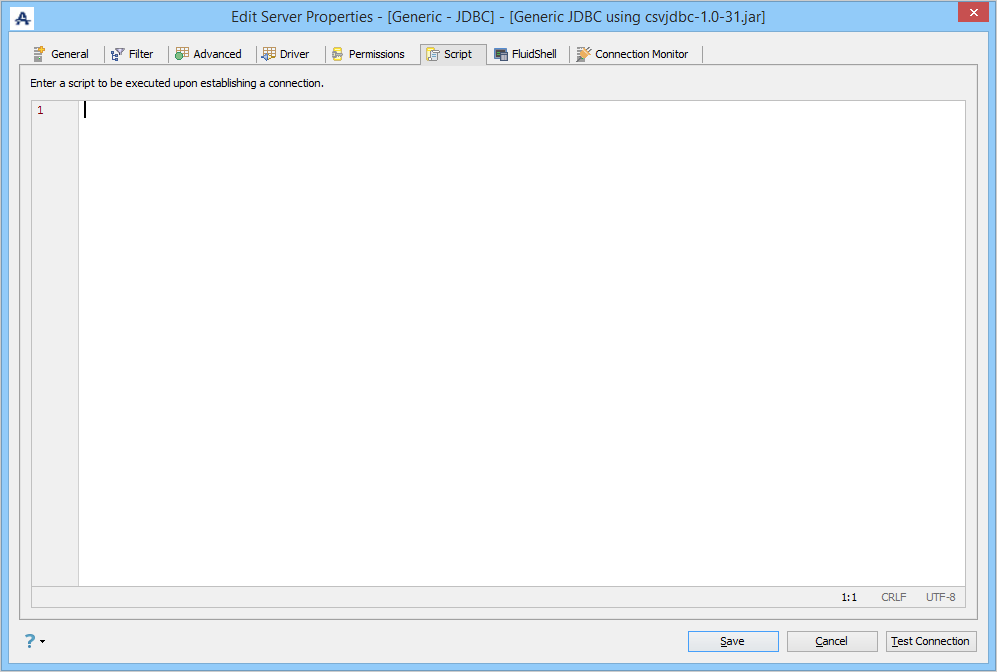Click the 'Enter a script' instruction text
Image resolution: width=997 pixels, height=672 pixels.
pyautogui.click(x=177, y=83)
